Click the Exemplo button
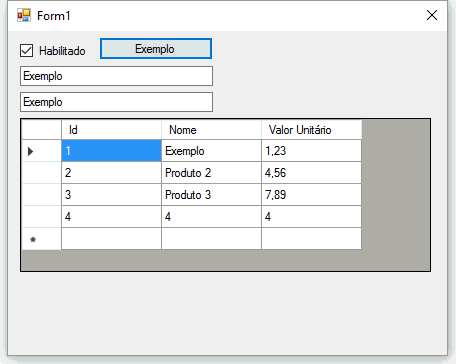Viewport: 456px width, 364px height. (x=156, y=49)
